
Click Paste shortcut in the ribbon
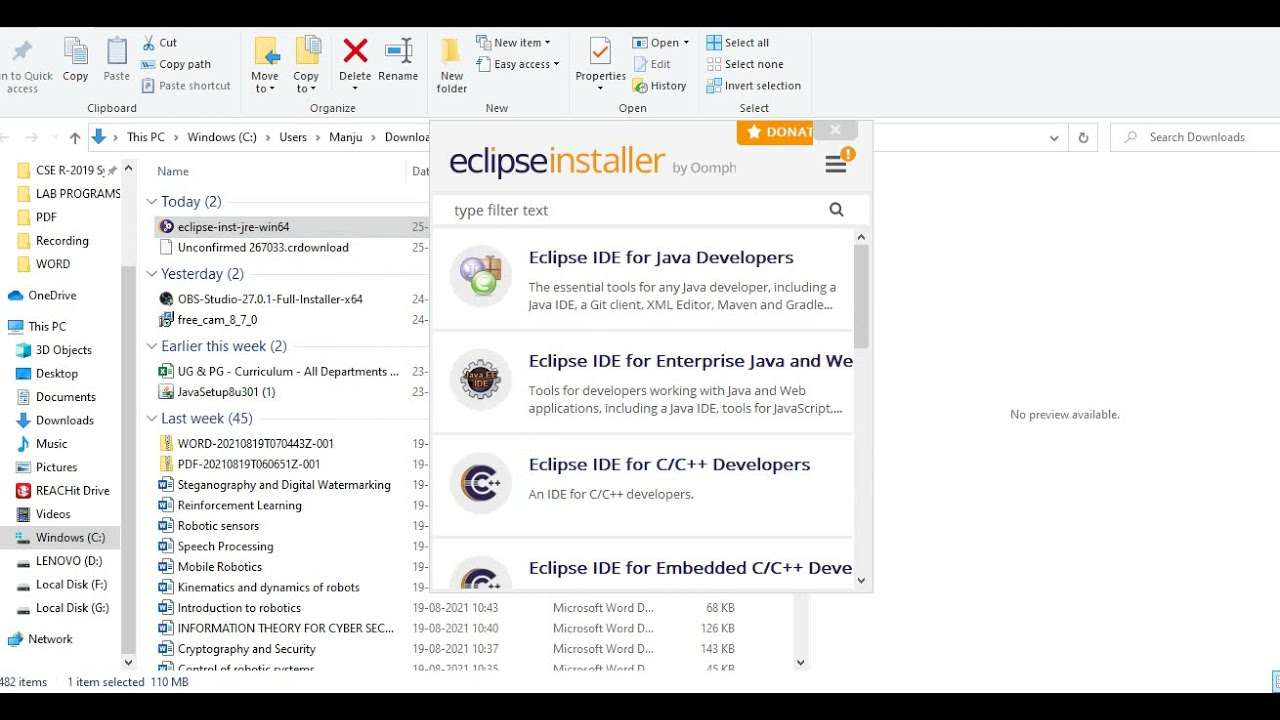click(x=186, y=85)
